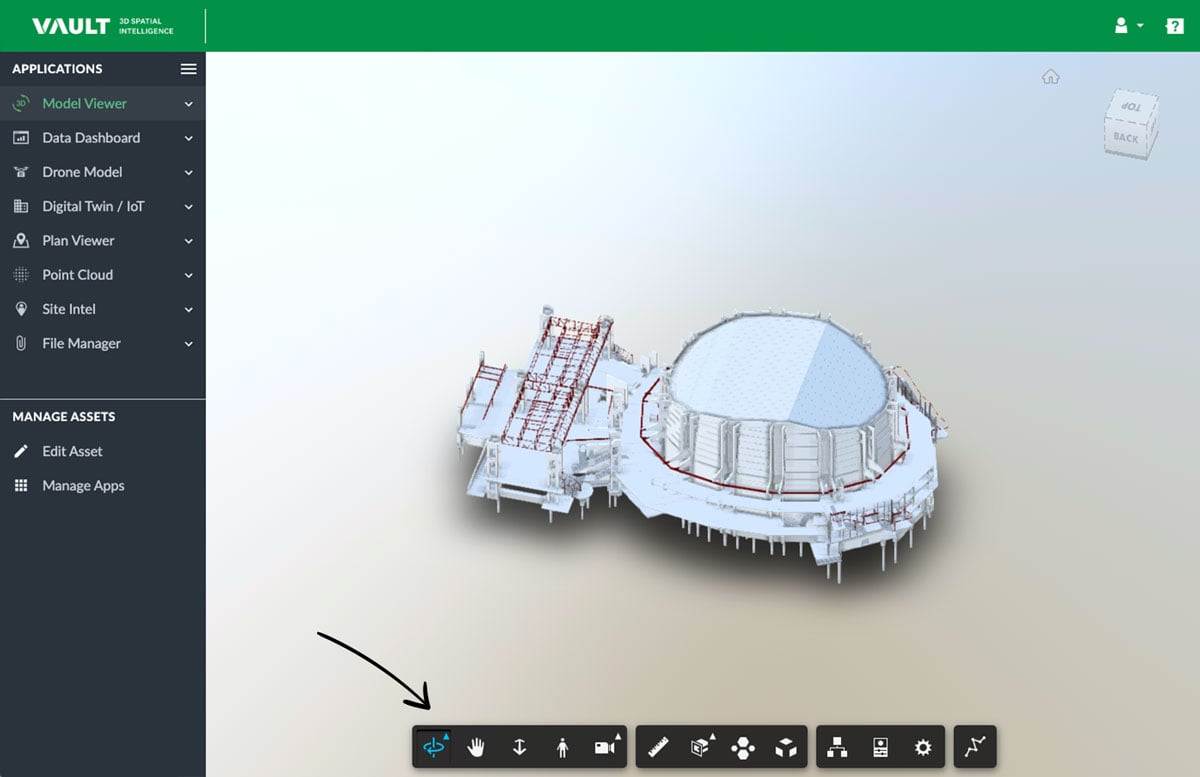Activate the Pan hand tool
The height and width of the screenshot is (777, 1200).
pos(476,747)
